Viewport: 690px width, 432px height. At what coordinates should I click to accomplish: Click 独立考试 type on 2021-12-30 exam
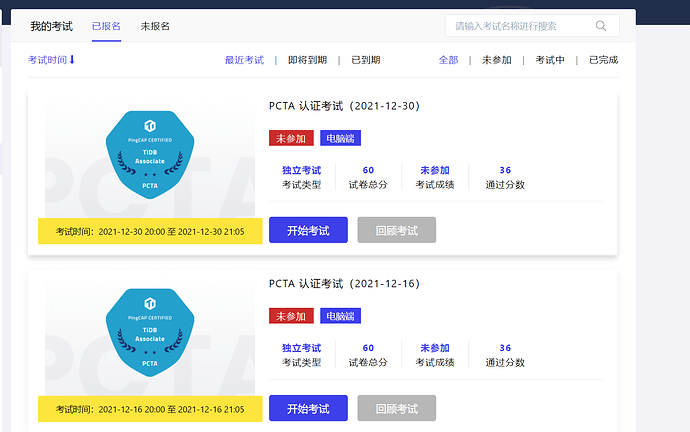[x=301, y=170]
